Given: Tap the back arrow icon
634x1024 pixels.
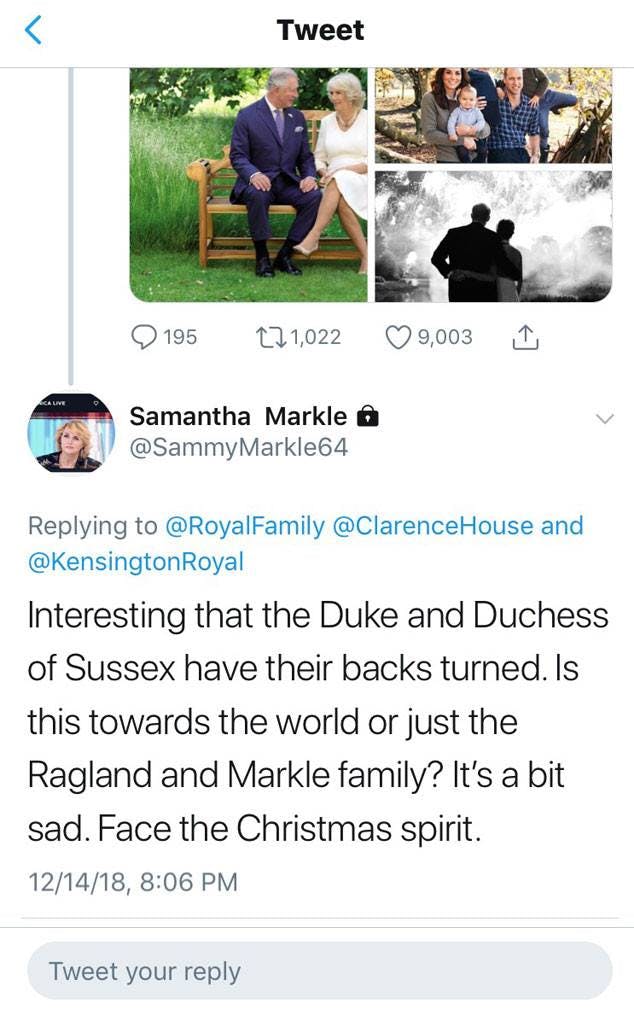Looking at the screenshot, I should 33,32.
